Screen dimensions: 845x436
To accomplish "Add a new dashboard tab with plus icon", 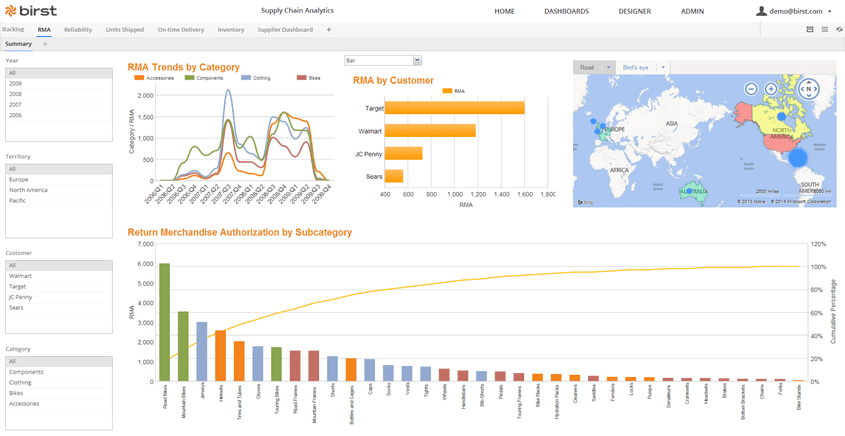I will [329, 30].
